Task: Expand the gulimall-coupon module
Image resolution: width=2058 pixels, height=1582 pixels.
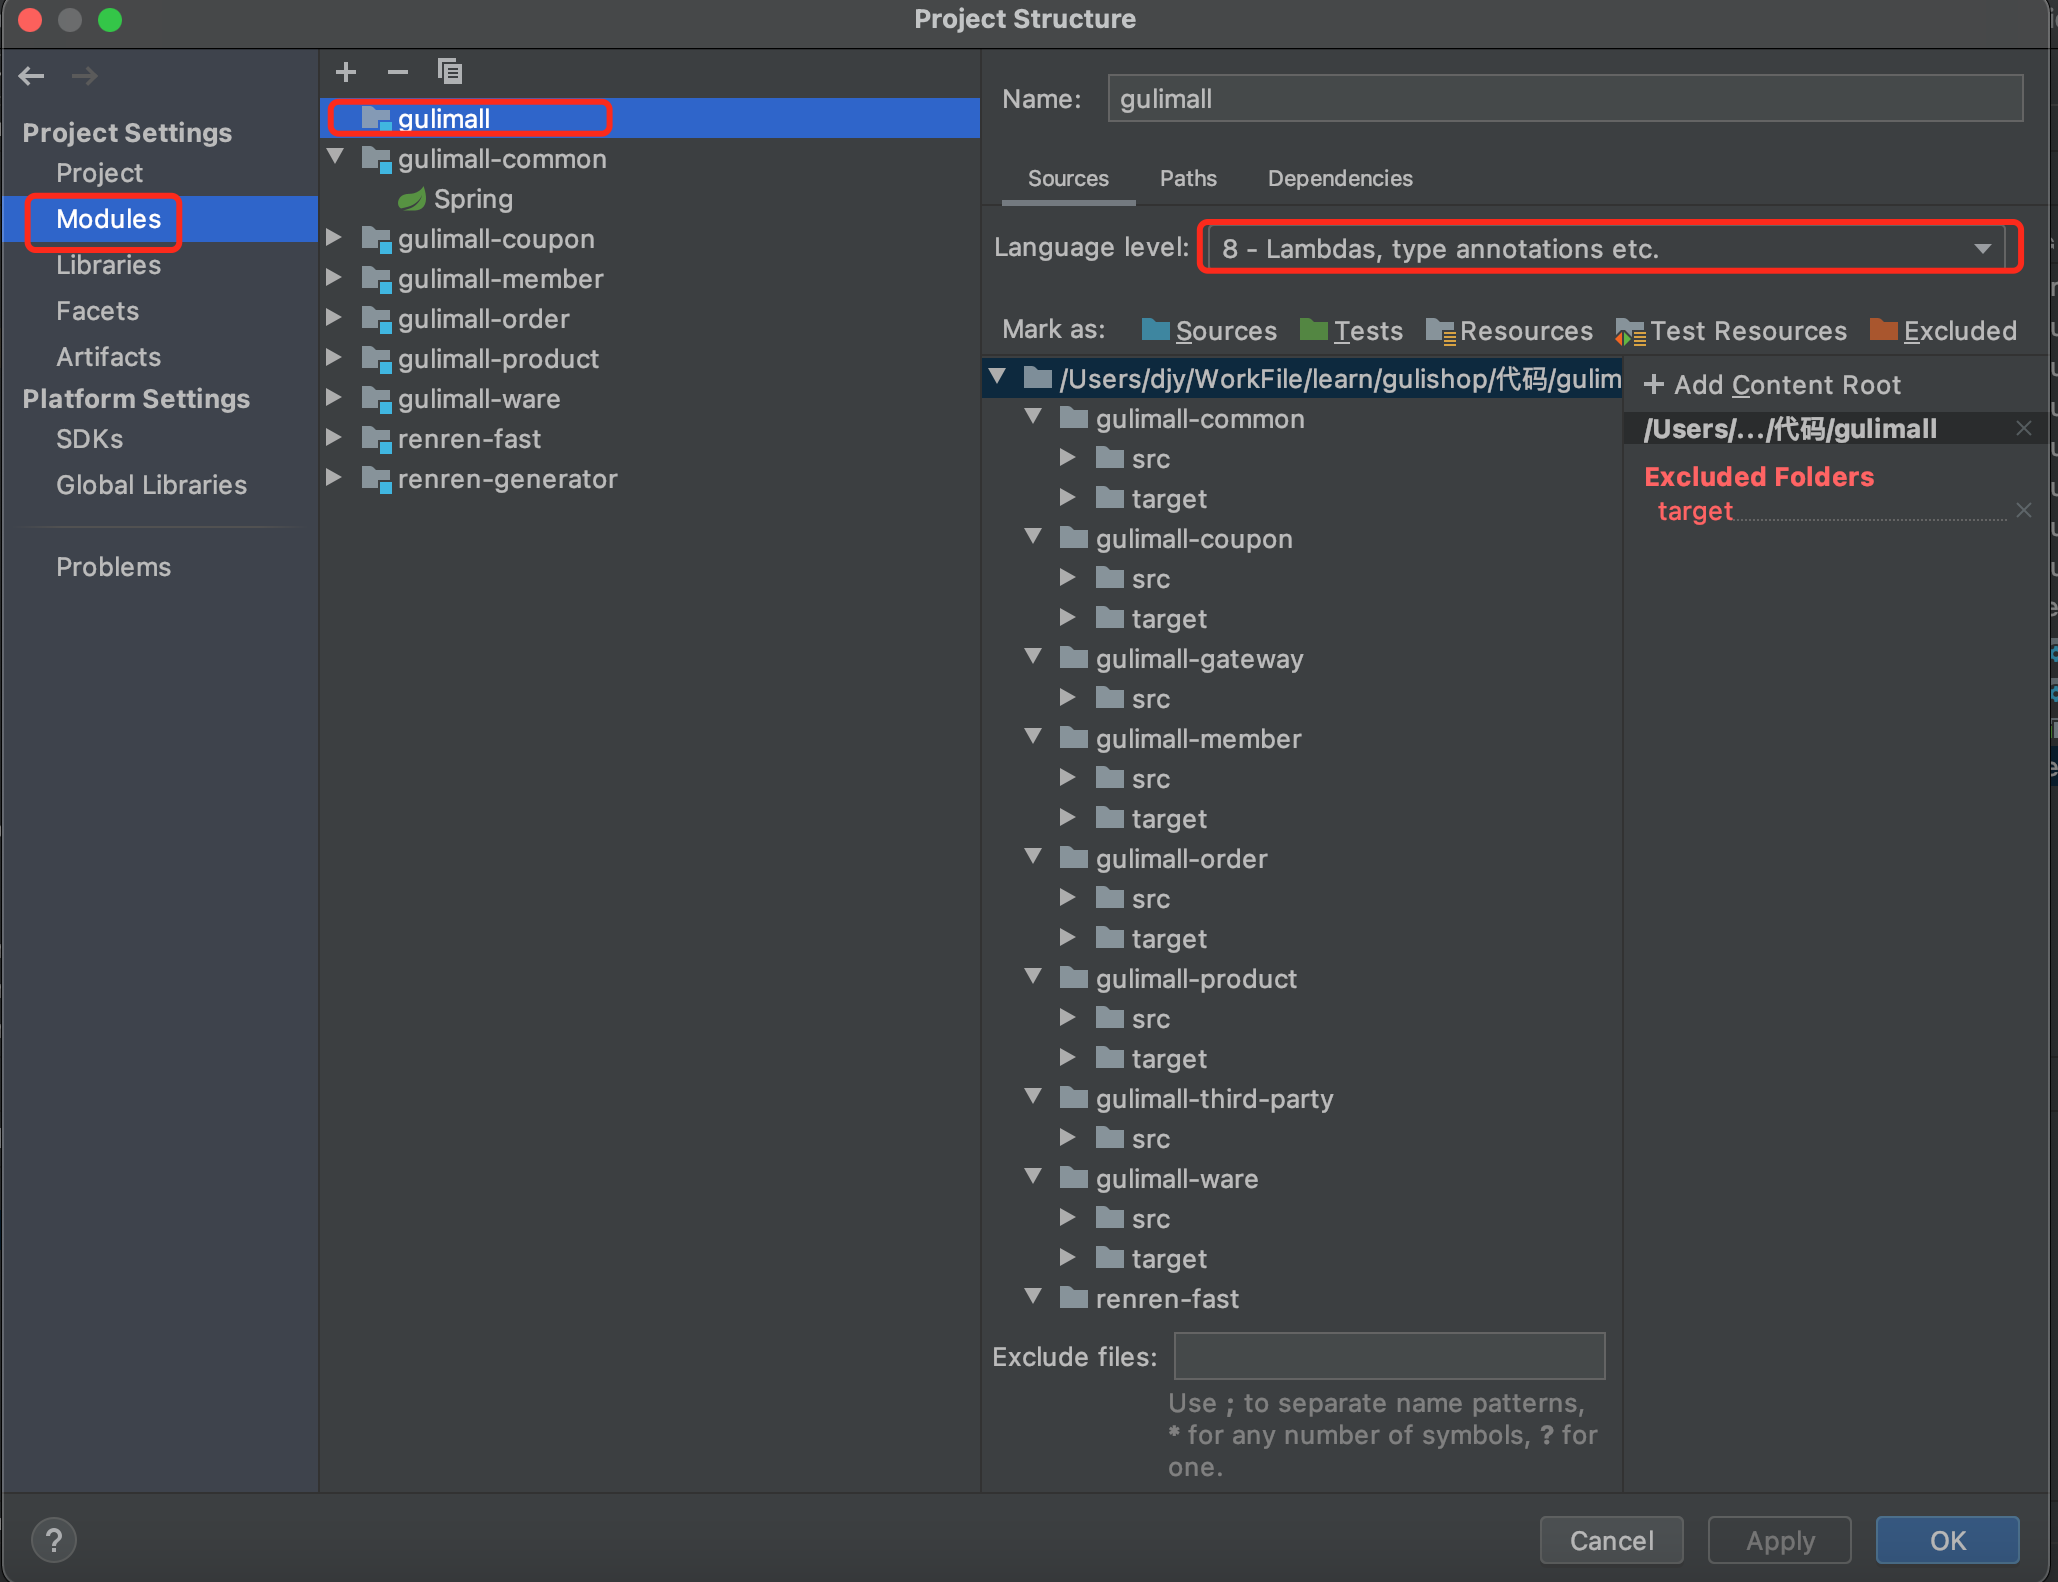Action: click(335, 238)
